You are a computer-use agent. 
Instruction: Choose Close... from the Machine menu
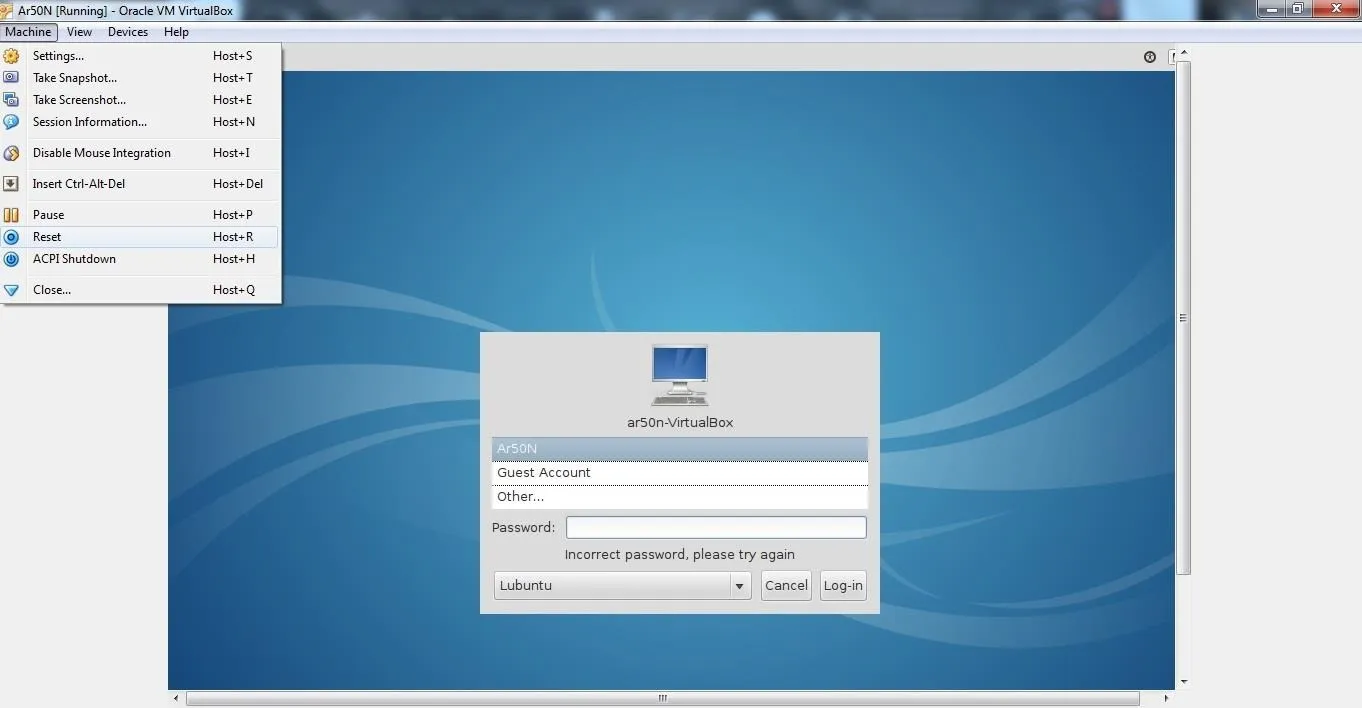[140, 290]
